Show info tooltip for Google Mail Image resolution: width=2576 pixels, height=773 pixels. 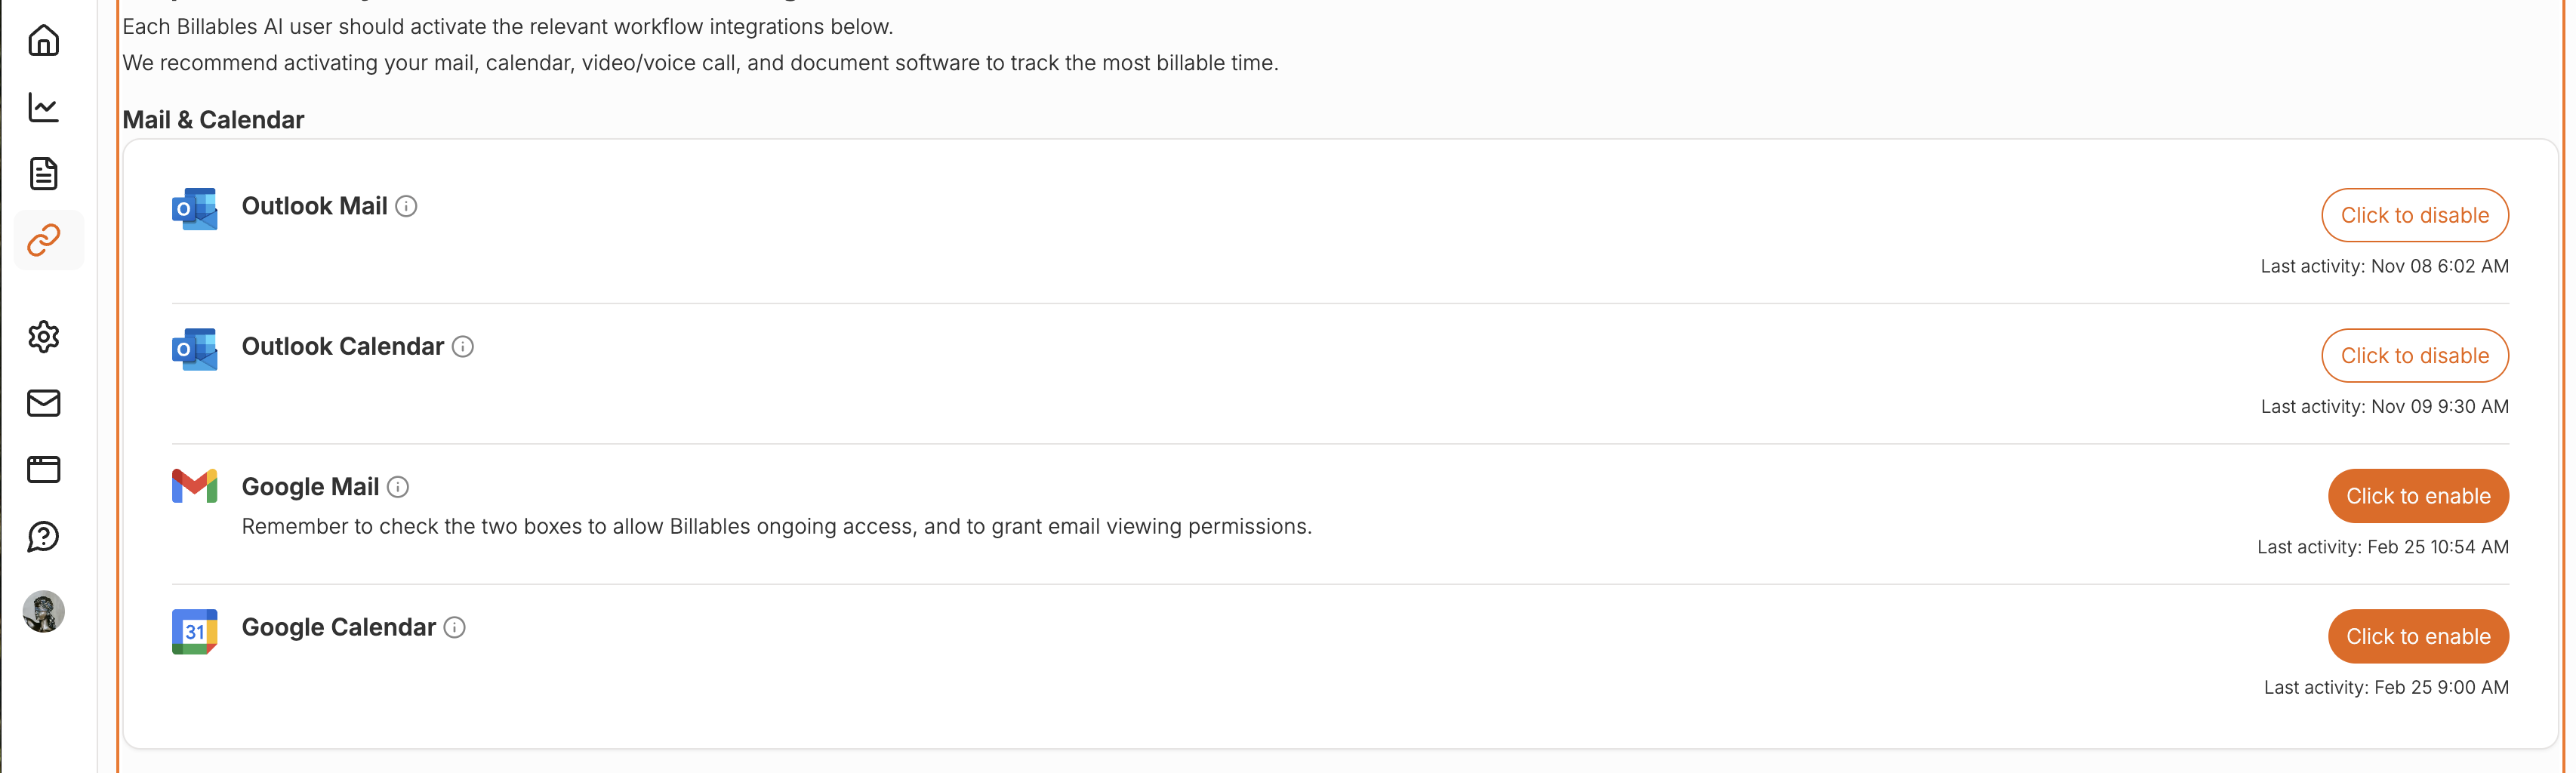click(x=398, y=487)
